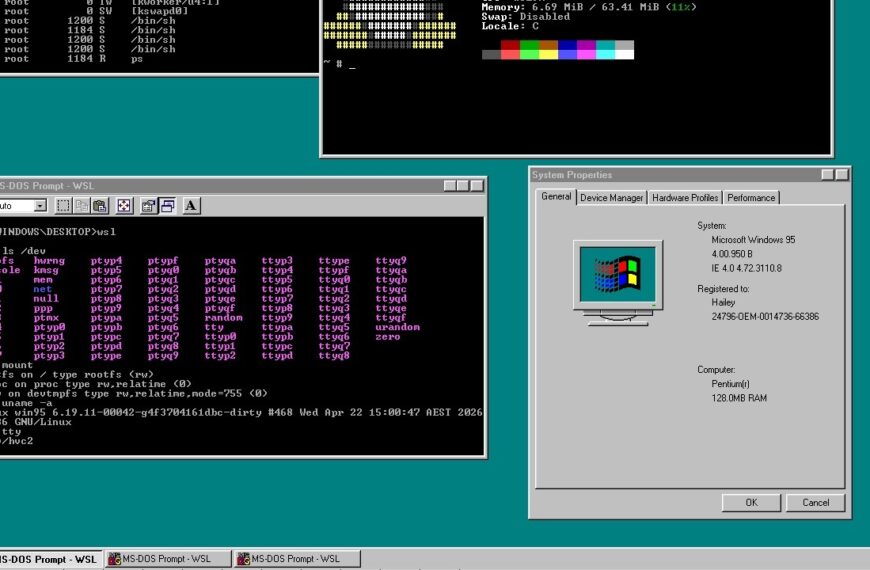Click 'urandom' in the /dev listing

(x=397, y=327)
